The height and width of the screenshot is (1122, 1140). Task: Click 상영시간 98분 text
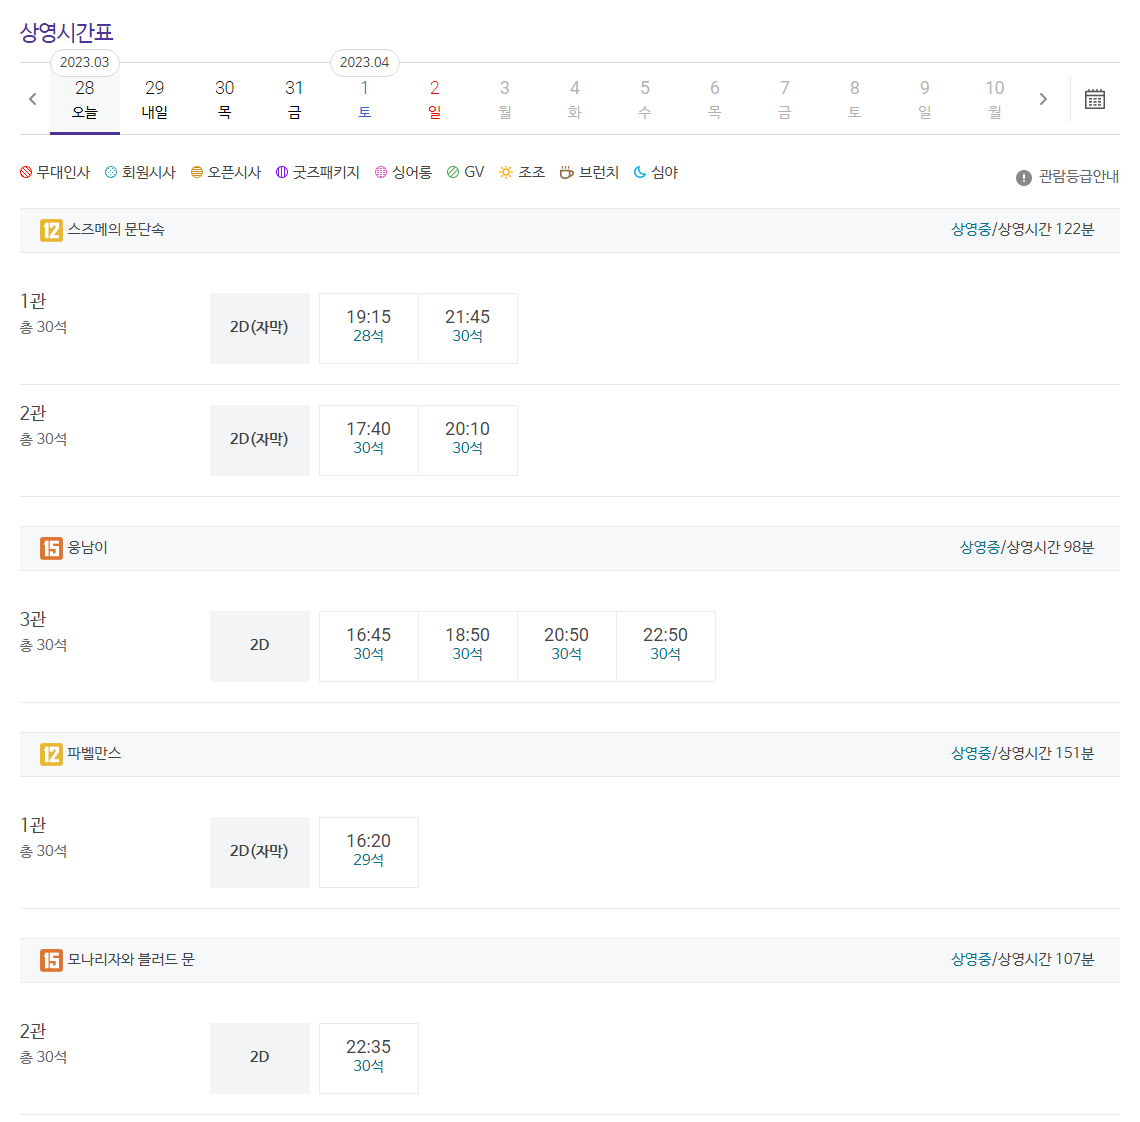tap(1051, 548)
